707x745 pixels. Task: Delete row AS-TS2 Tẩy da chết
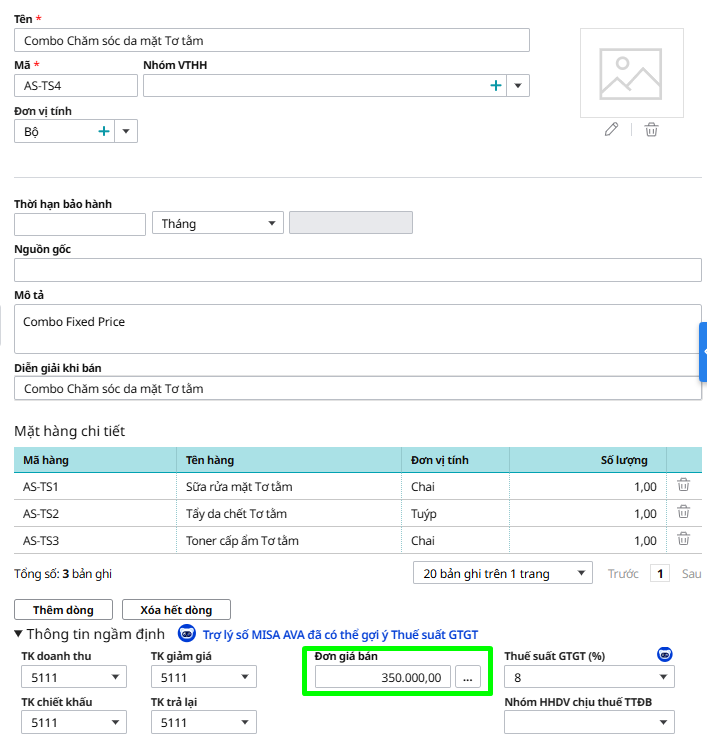[x=684, y=512]
